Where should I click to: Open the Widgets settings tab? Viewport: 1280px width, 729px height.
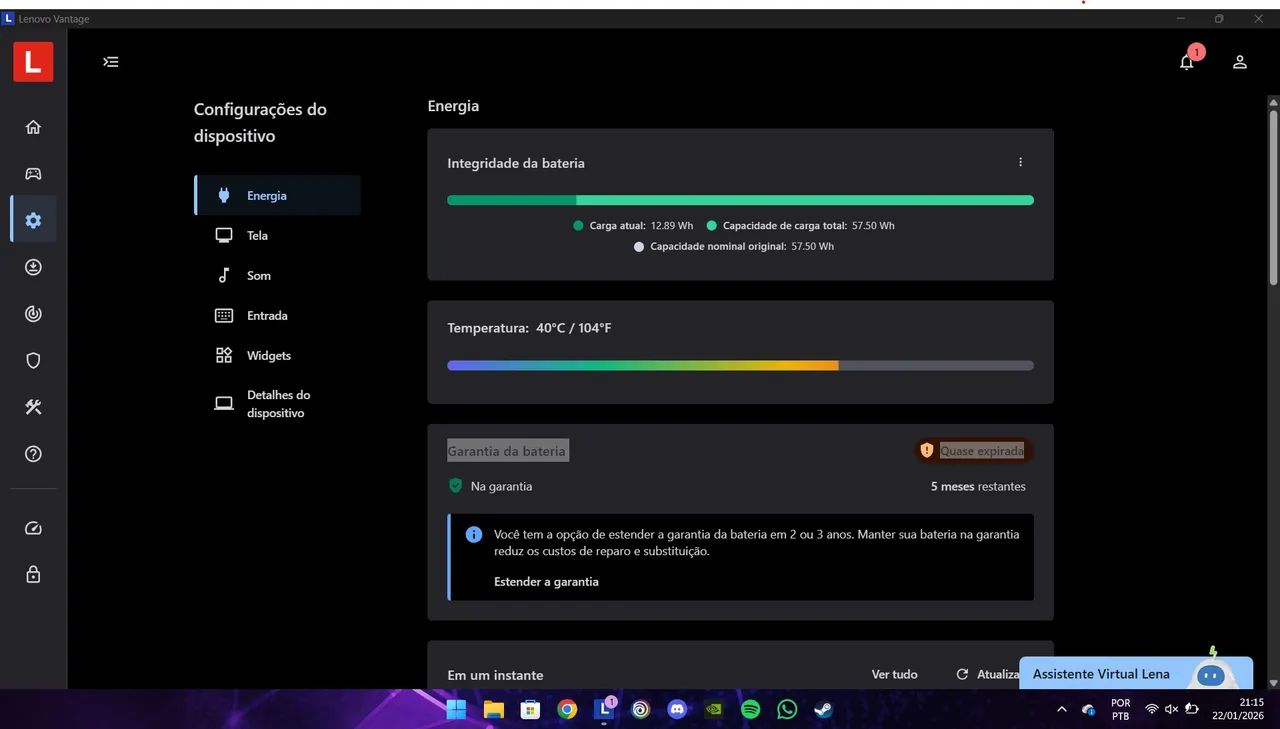(x=268, y=356)
